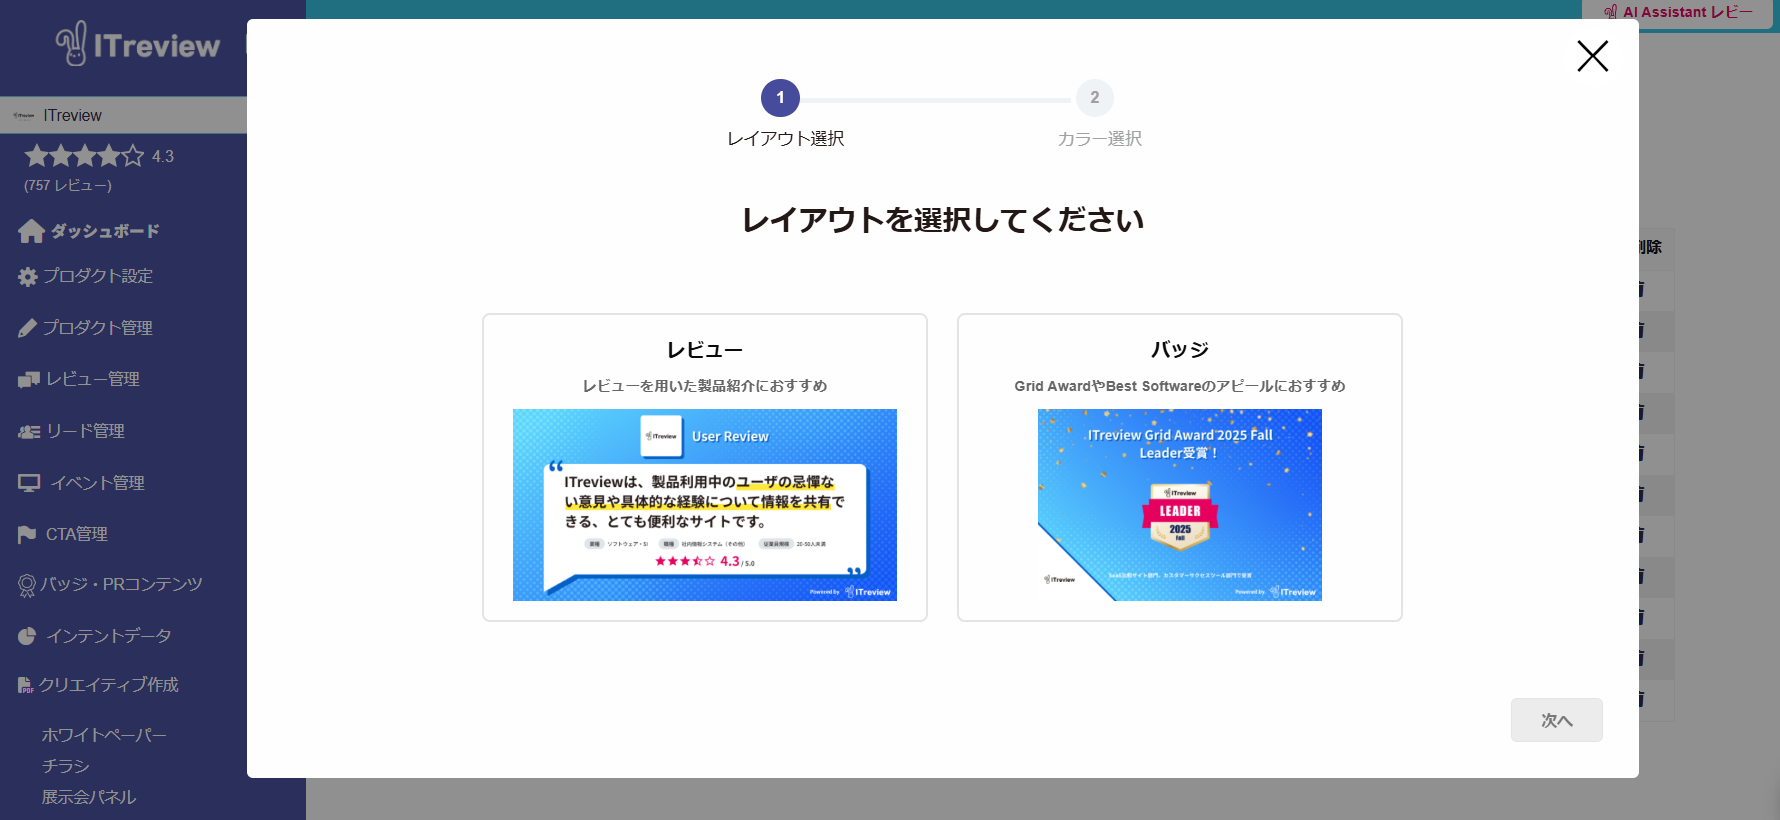
Task: Click the プロダクト管理 pencil icon
Action: [28, 328]
